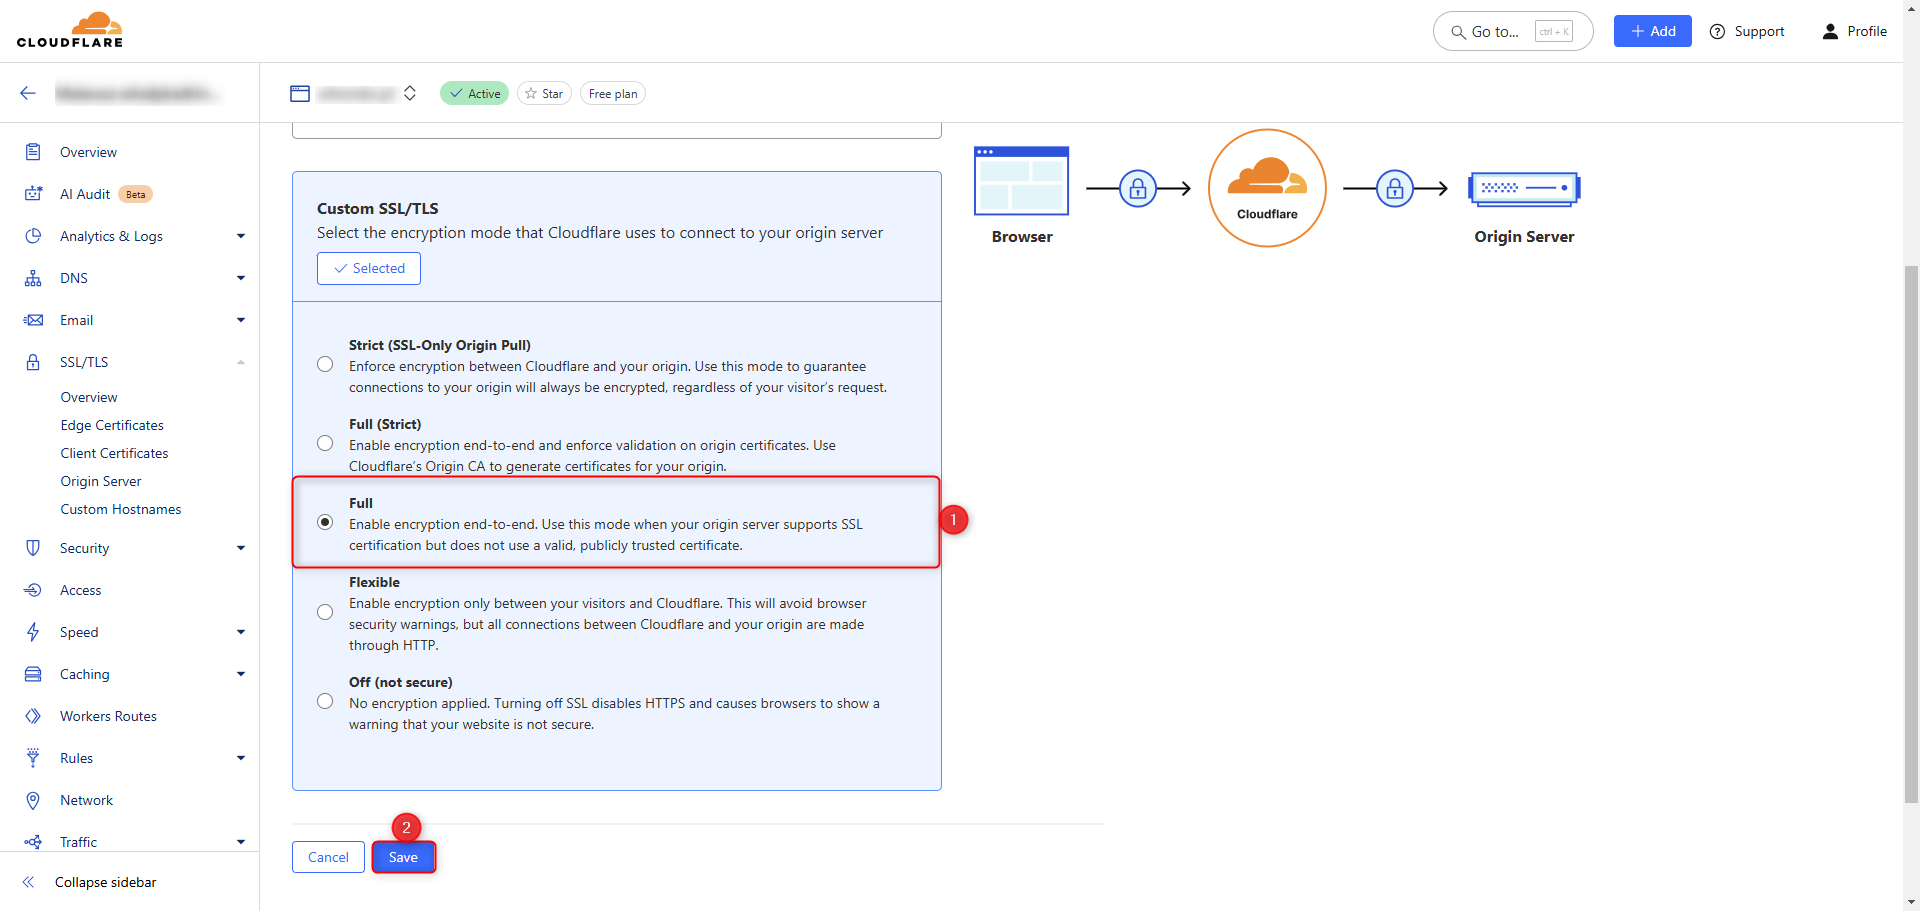Open Workers Routes in the sidebar
1920x911 pixels.
[x=108, y=716]
